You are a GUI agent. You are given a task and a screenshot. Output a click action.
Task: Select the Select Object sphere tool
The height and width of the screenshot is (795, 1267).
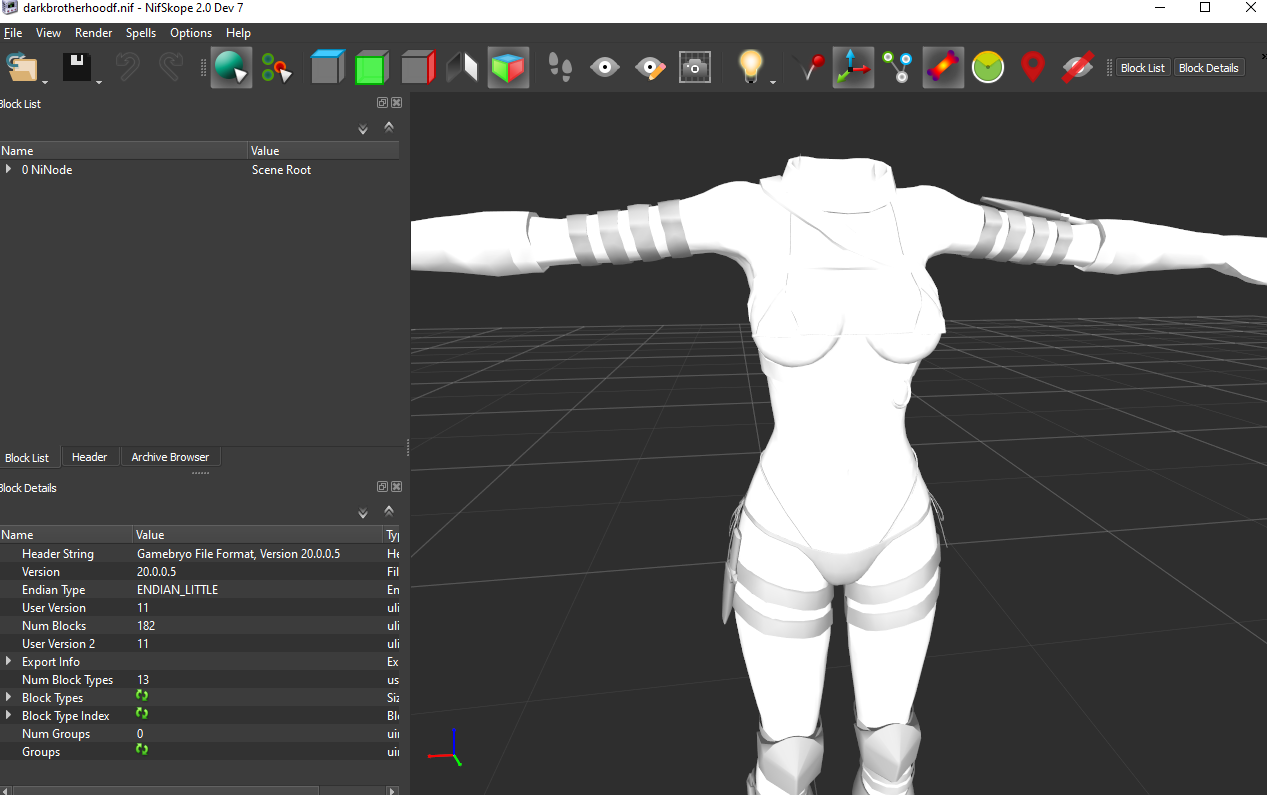pos(231,68)
